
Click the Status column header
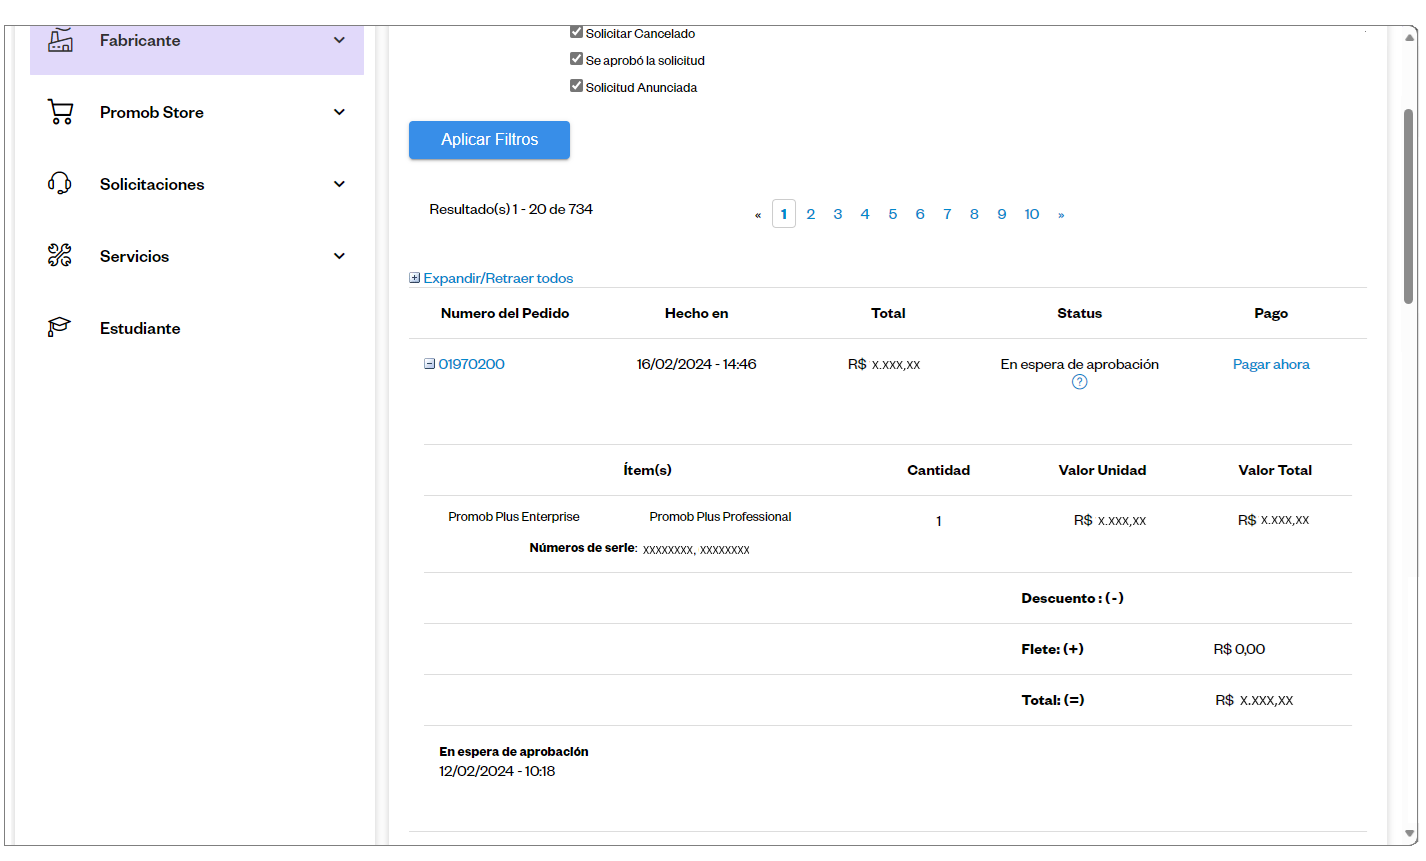[1079, 313]
